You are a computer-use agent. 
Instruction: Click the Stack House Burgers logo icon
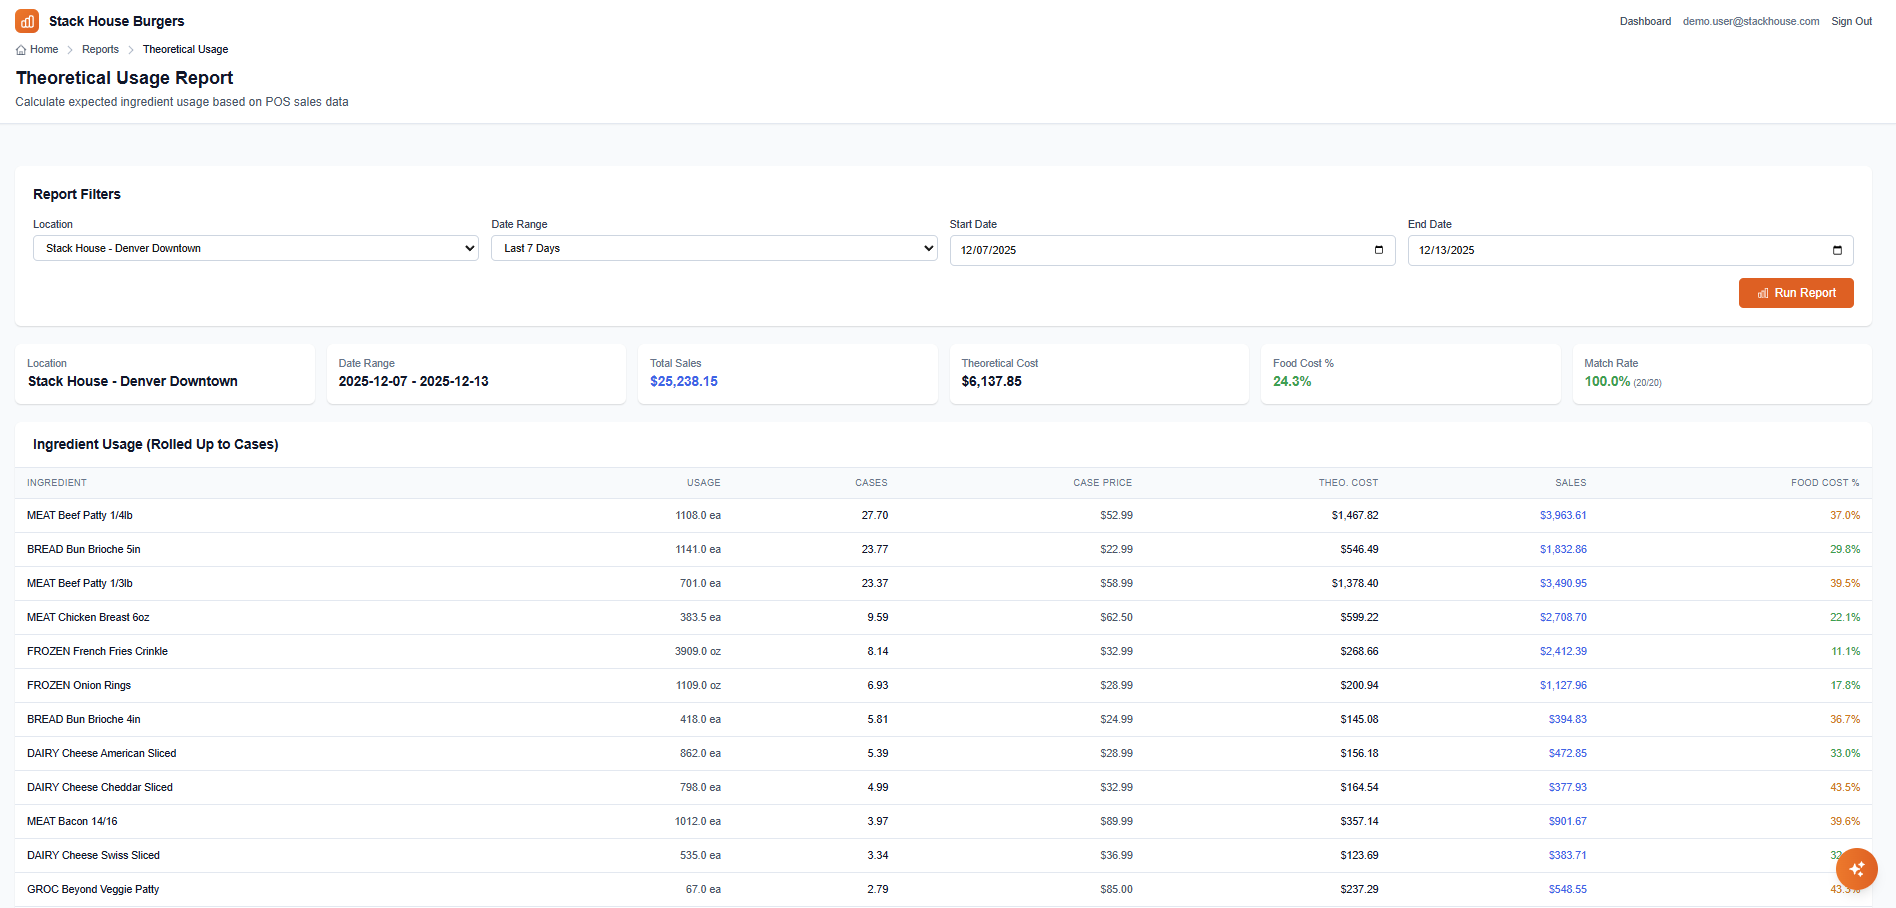25,20
